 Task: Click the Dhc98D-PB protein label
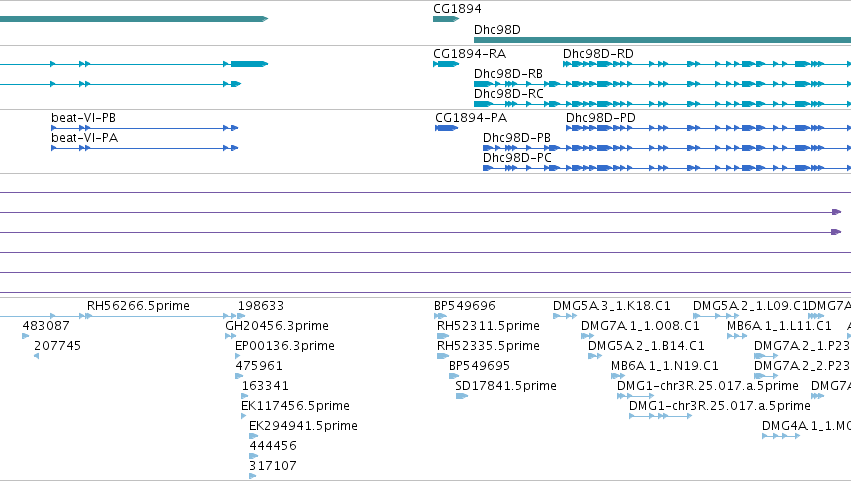tap(517, 138)
